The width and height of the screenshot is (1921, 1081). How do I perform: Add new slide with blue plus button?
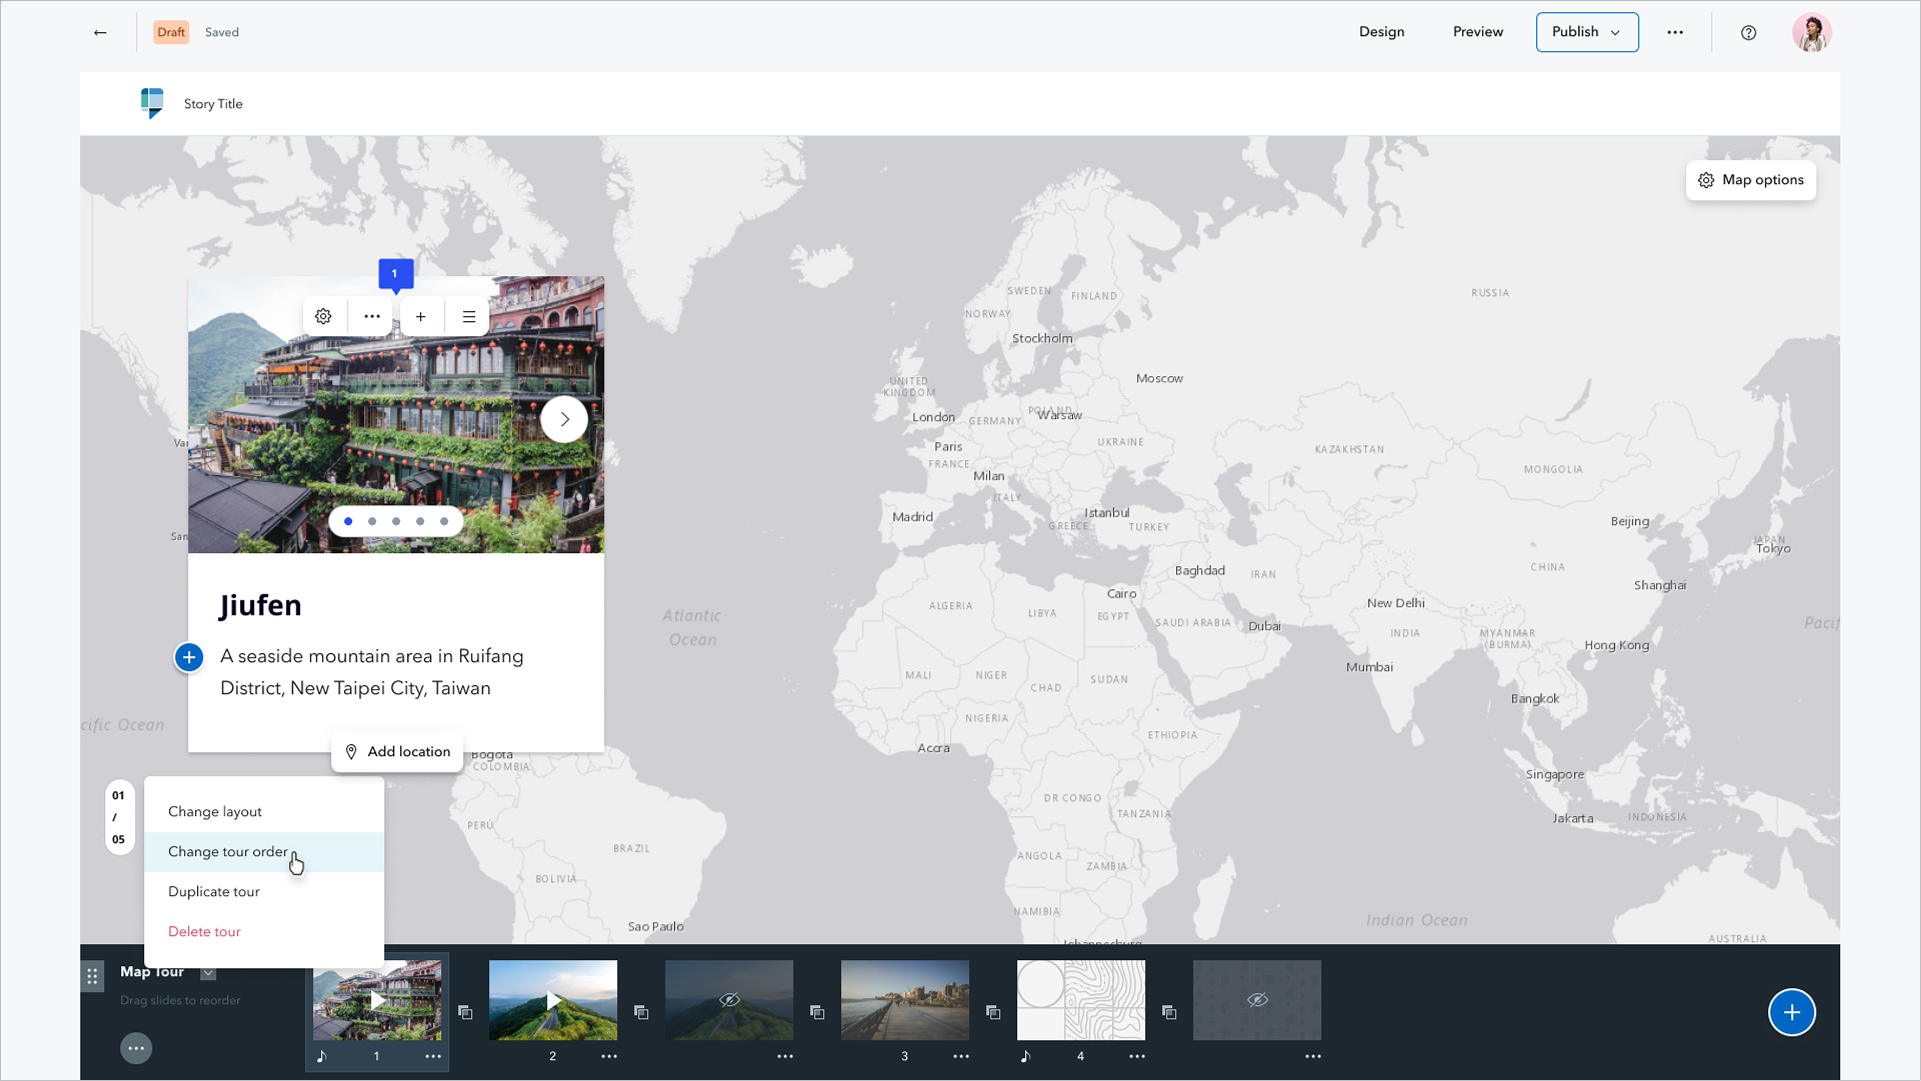[1791, 1012]
